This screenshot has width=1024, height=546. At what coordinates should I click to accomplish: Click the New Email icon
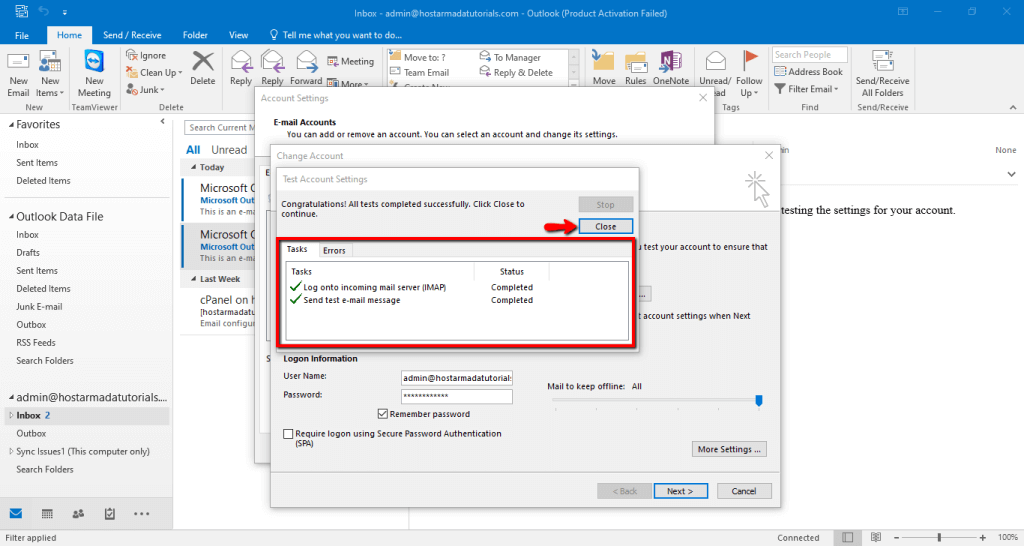tap(18, 63)
